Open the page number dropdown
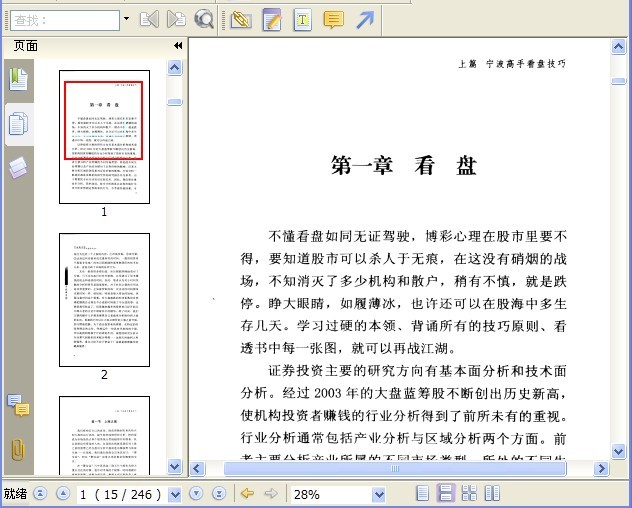632x508 pixels. (x=175, y=494)
